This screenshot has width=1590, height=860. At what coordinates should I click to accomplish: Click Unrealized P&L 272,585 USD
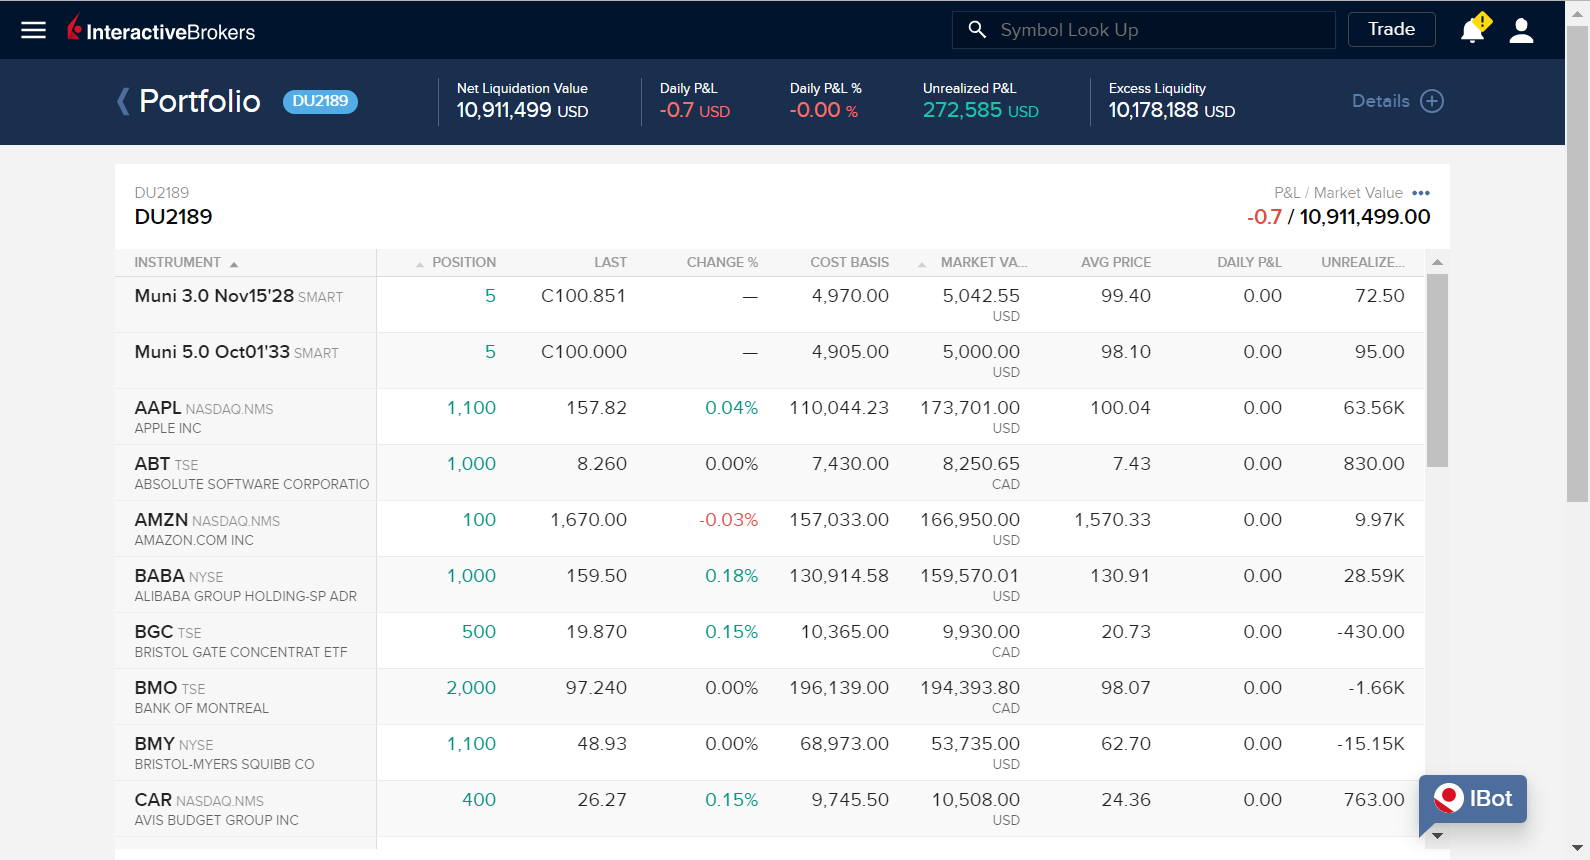tap(981, 111)
